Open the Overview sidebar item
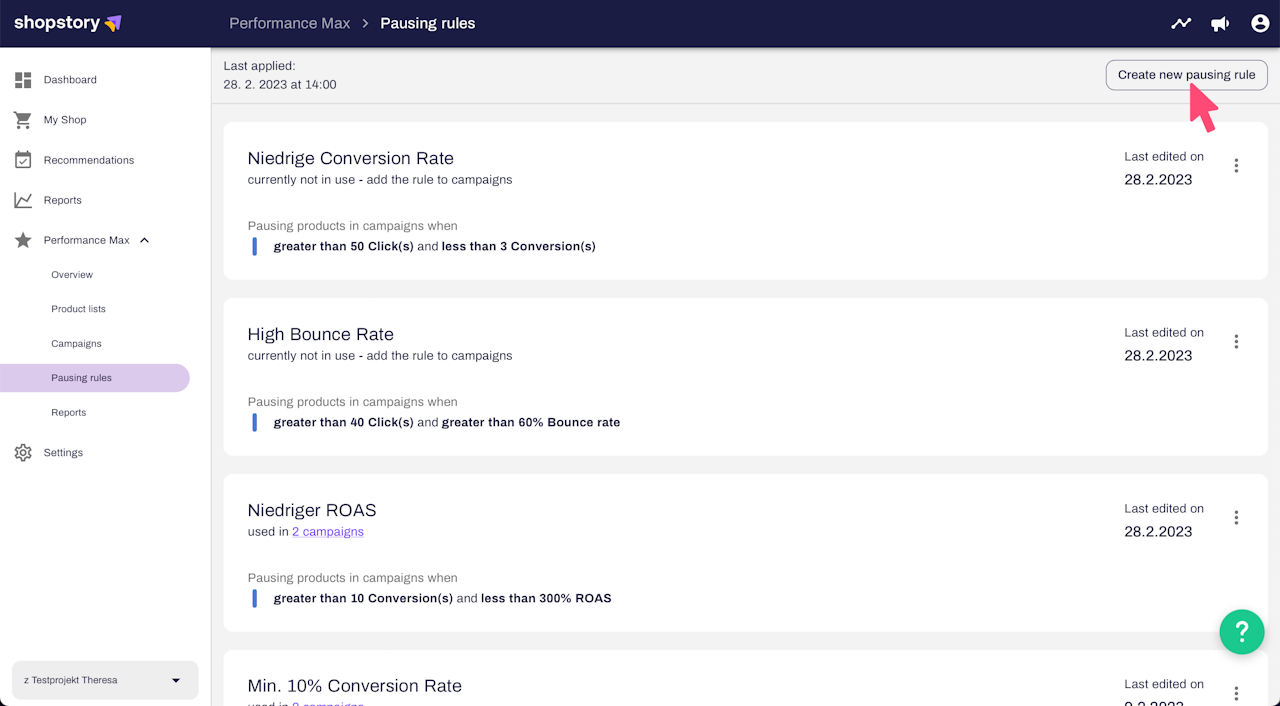The image size is (1280, 706). pos(72,275)
